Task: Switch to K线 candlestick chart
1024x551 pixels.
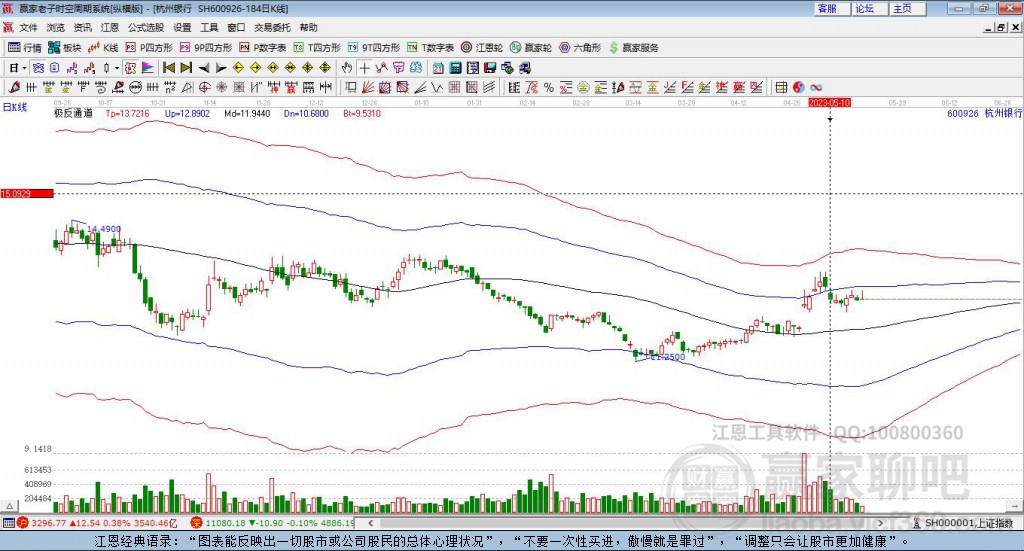Action: tap(104, 47)
